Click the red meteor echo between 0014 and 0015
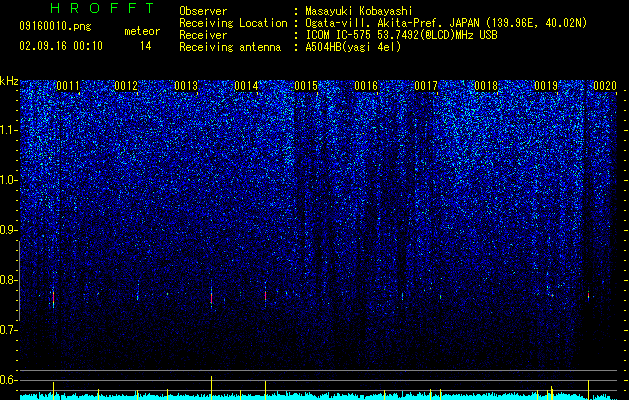 [x=265, y=296]
